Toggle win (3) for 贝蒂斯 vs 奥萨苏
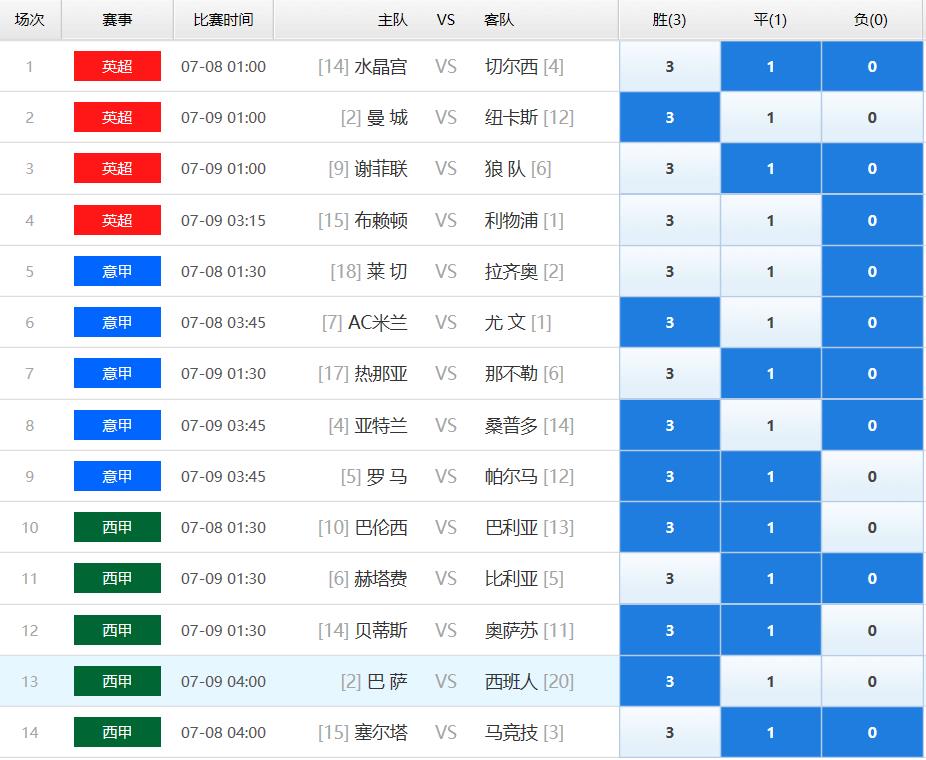This screenshot has width=926, height=760. 670,630
